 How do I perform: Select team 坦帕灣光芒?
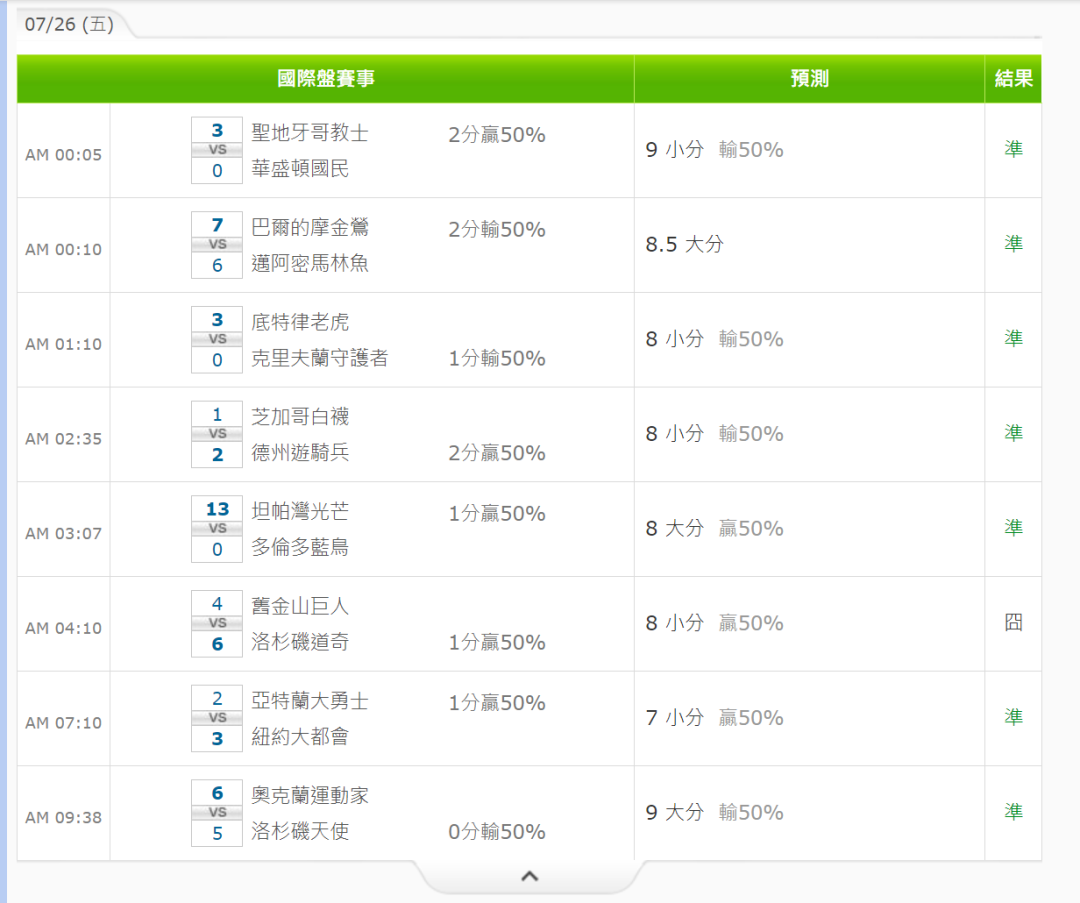point(300,511)
